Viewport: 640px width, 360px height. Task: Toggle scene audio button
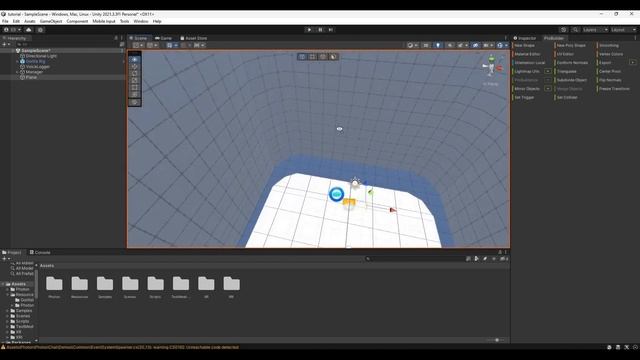(450, 45)
